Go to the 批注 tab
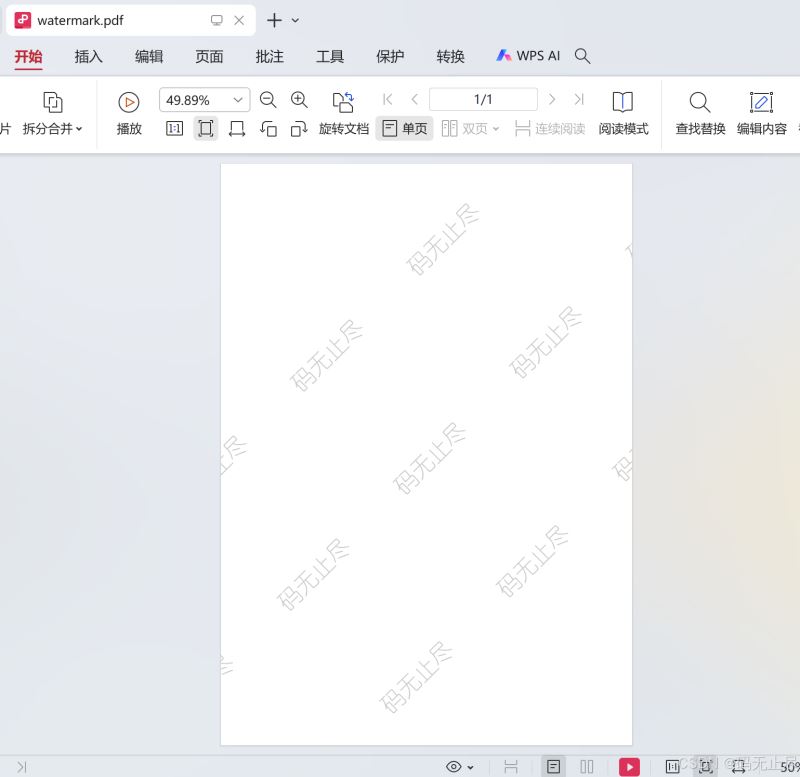 [x=269, y=56]
